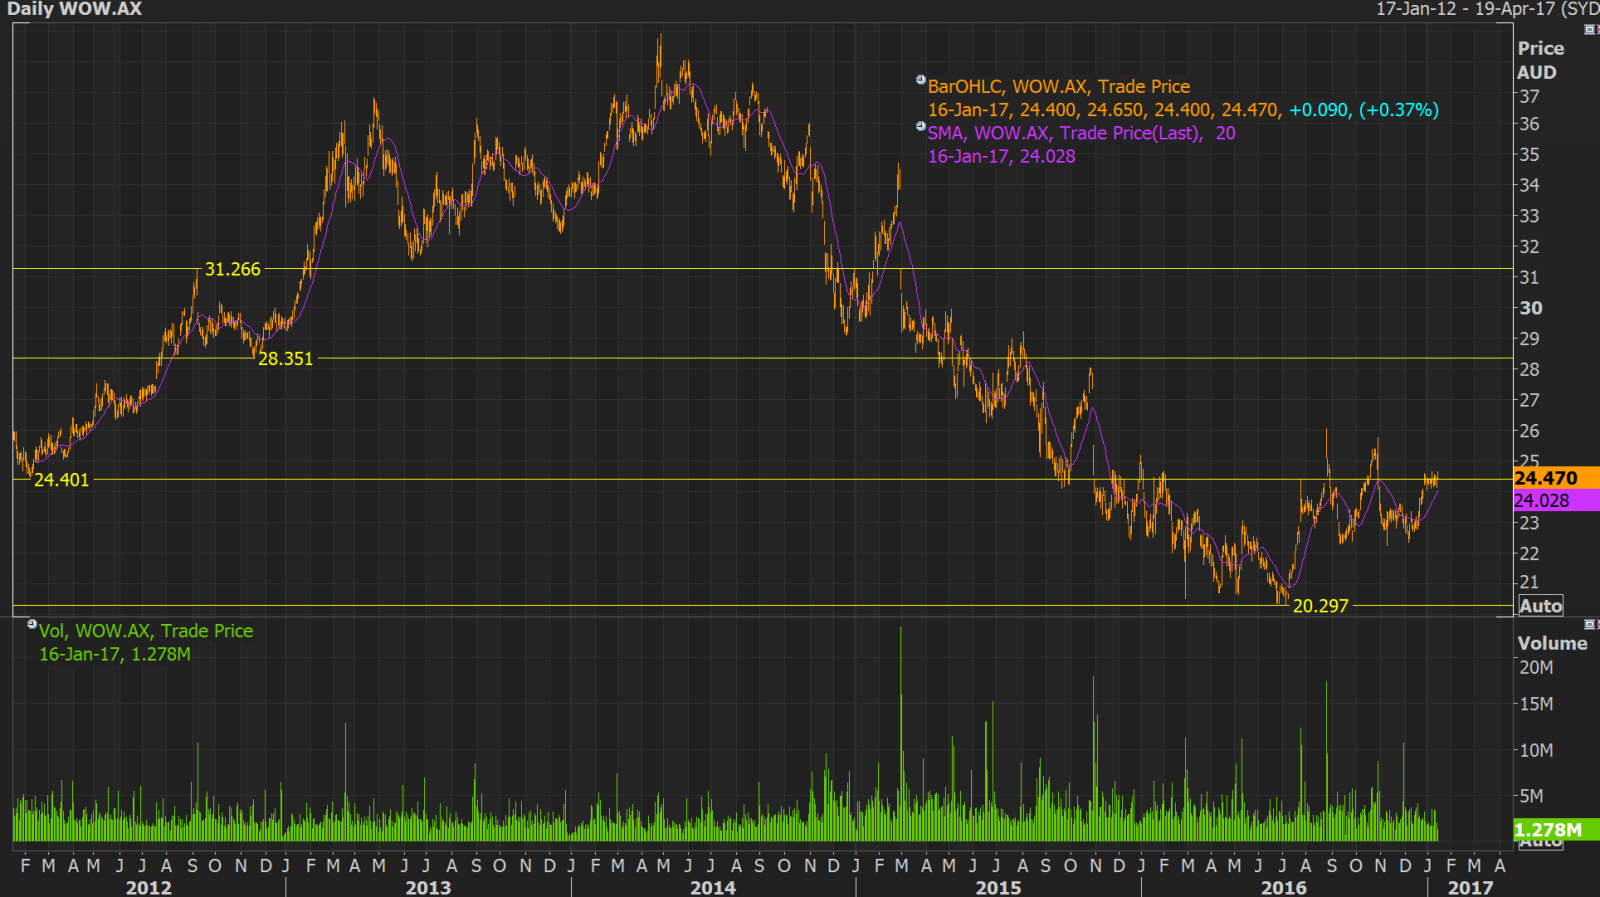Click the OHLC values line starting 16-Jan-17, 24.400
Image resolution: width=1600 pixels, height=897 pixels.
pos(1104,110)
